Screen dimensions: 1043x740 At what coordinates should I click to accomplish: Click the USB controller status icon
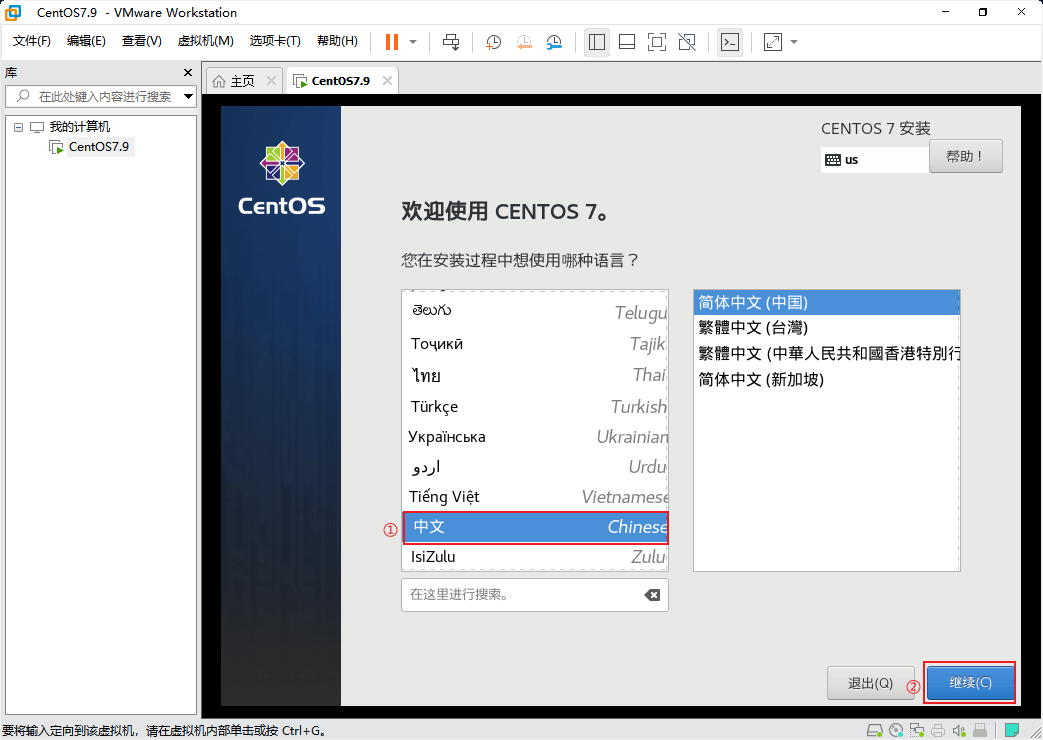[x=979, y=731]
